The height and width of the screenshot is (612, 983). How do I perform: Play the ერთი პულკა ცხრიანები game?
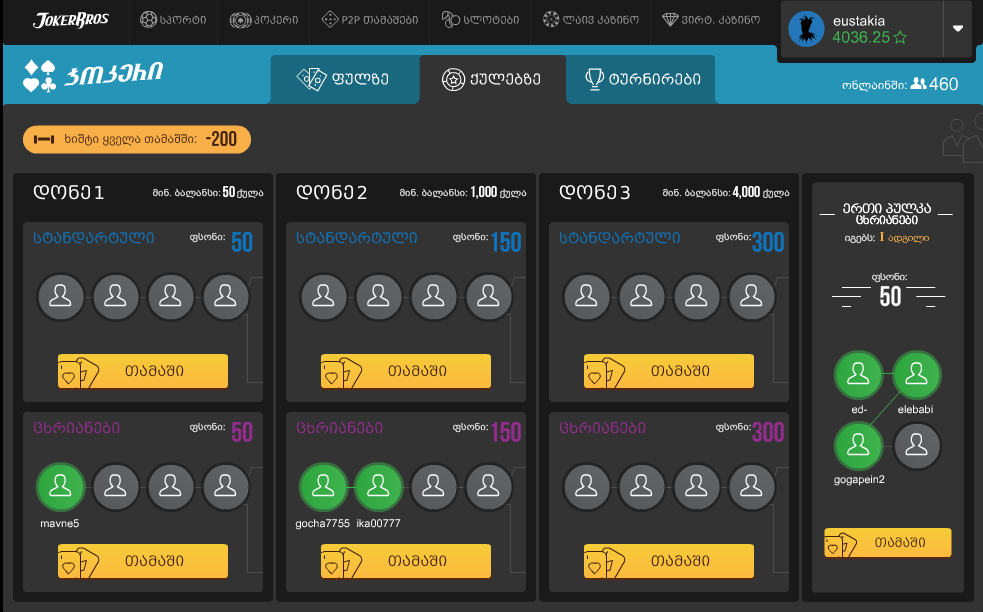click(888, 543)
